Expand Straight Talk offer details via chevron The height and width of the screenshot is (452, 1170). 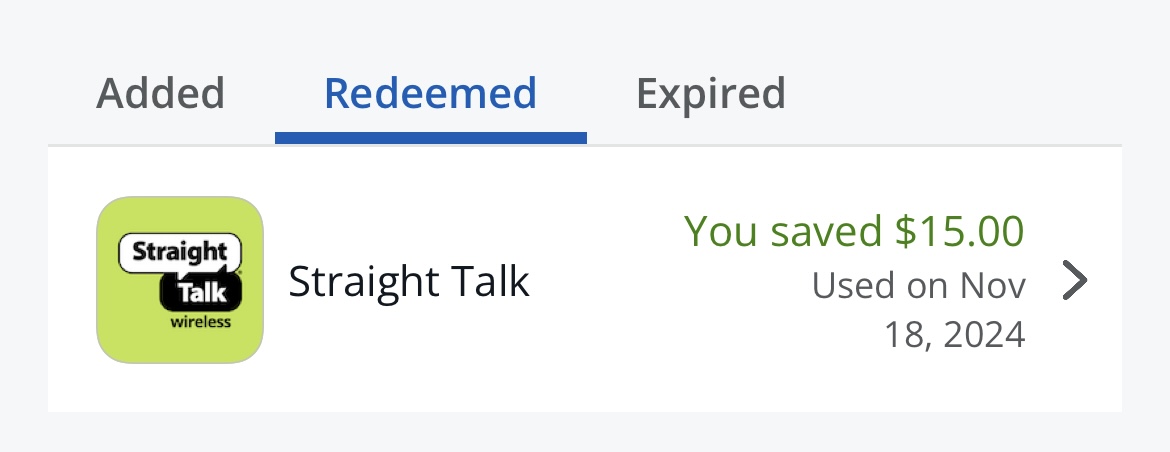1074,280
